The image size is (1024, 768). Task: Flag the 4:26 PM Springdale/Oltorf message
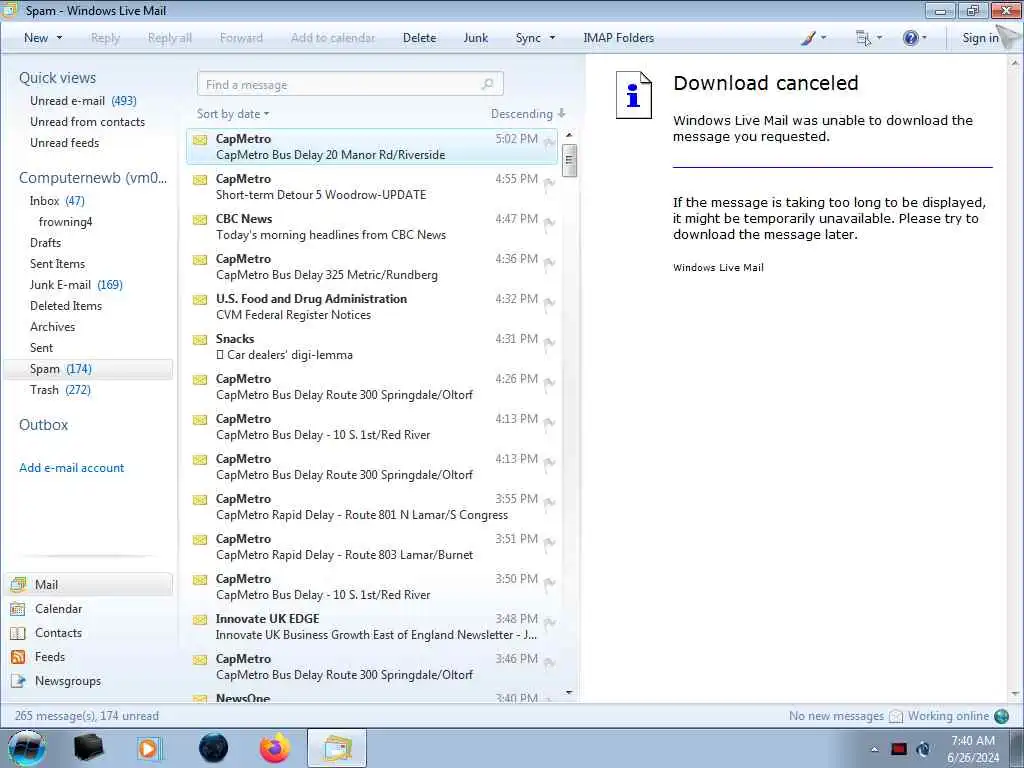point(549,383)
